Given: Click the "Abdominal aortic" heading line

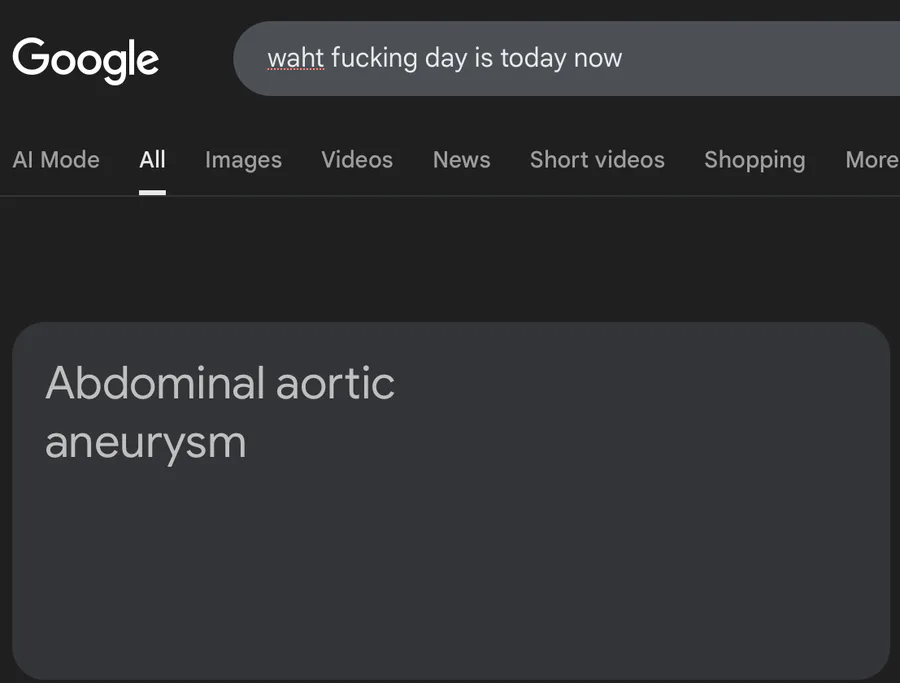Looking at the screenshot, I should click(x=220, y=383).
